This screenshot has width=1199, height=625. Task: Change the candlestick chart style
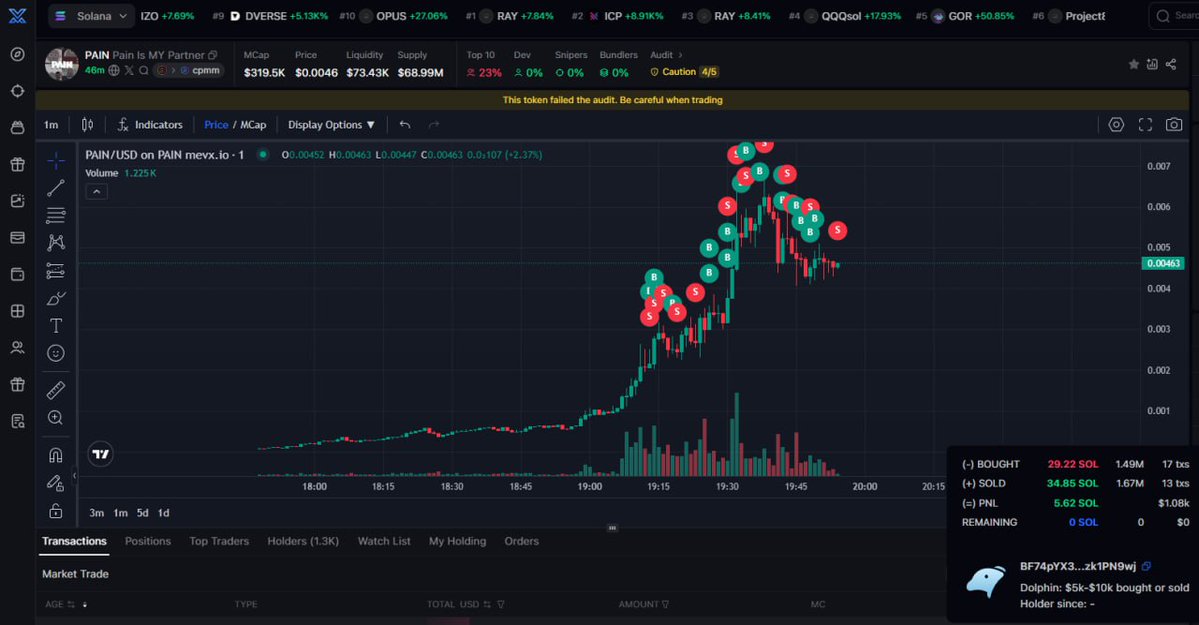point(87,125)
